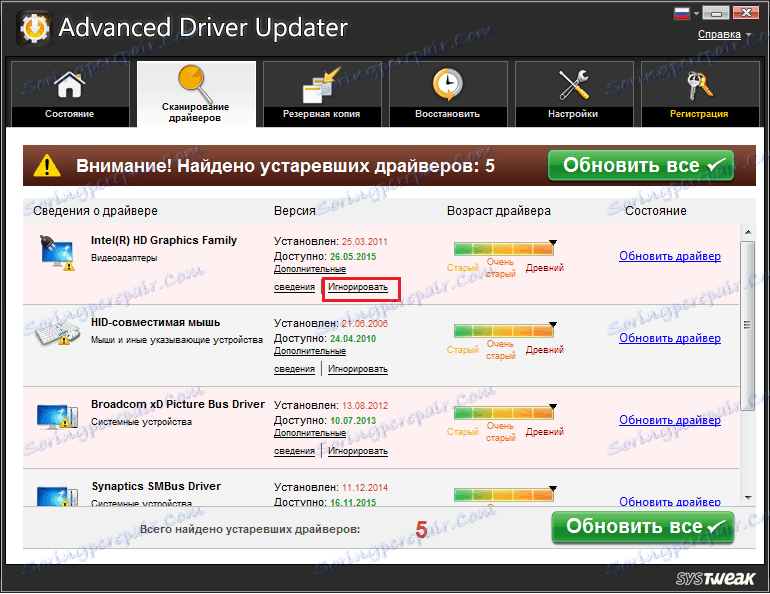The image size is (770, 594).
Task: Select the Сканирование драйверов tab
Action: point(196,94)
